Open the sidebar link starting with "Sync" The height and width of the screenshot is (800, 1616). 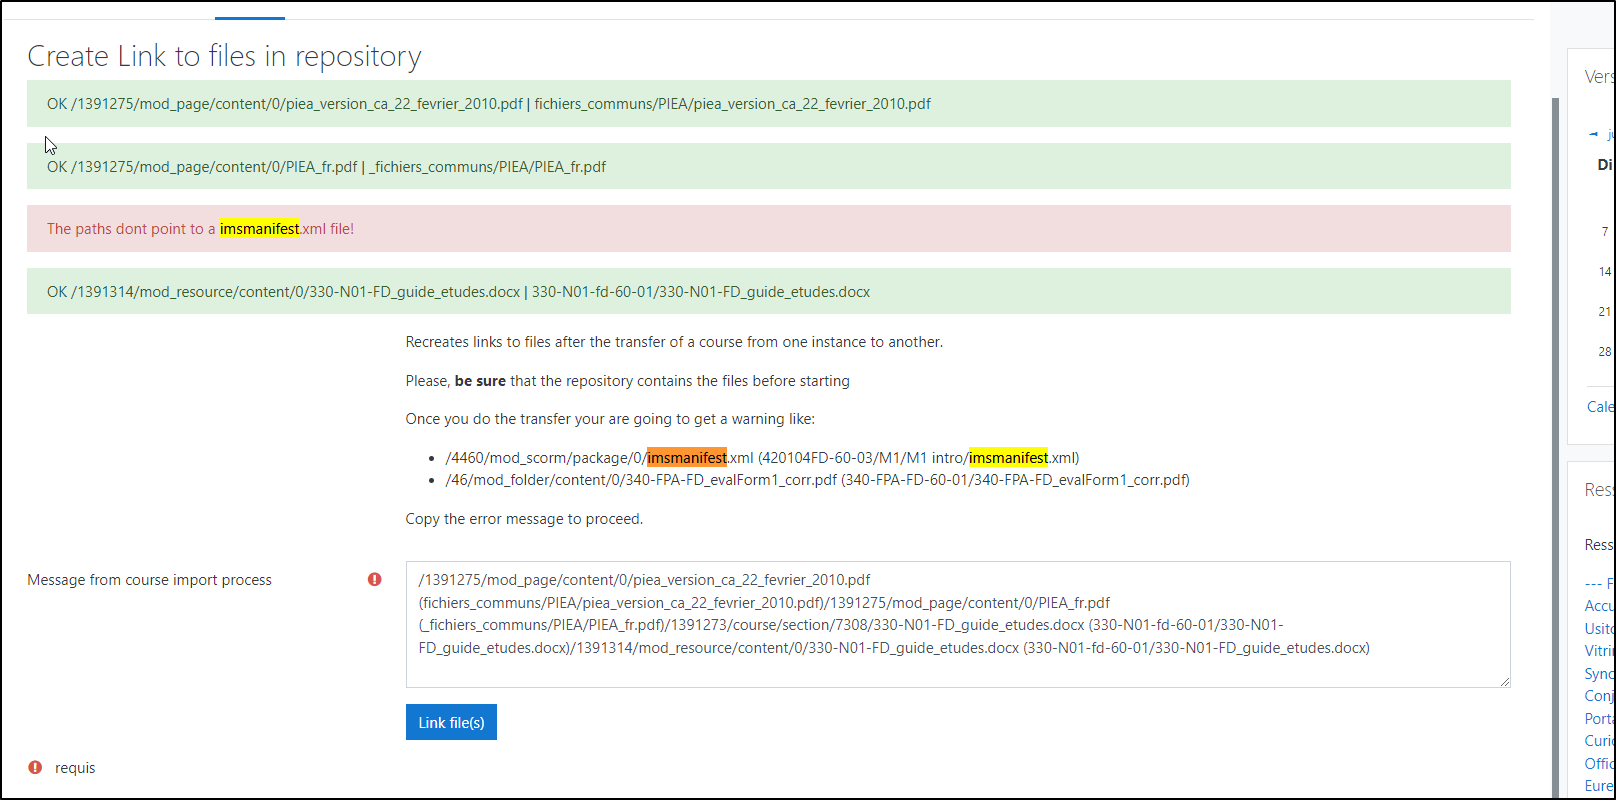click(x=1599, y=674)
